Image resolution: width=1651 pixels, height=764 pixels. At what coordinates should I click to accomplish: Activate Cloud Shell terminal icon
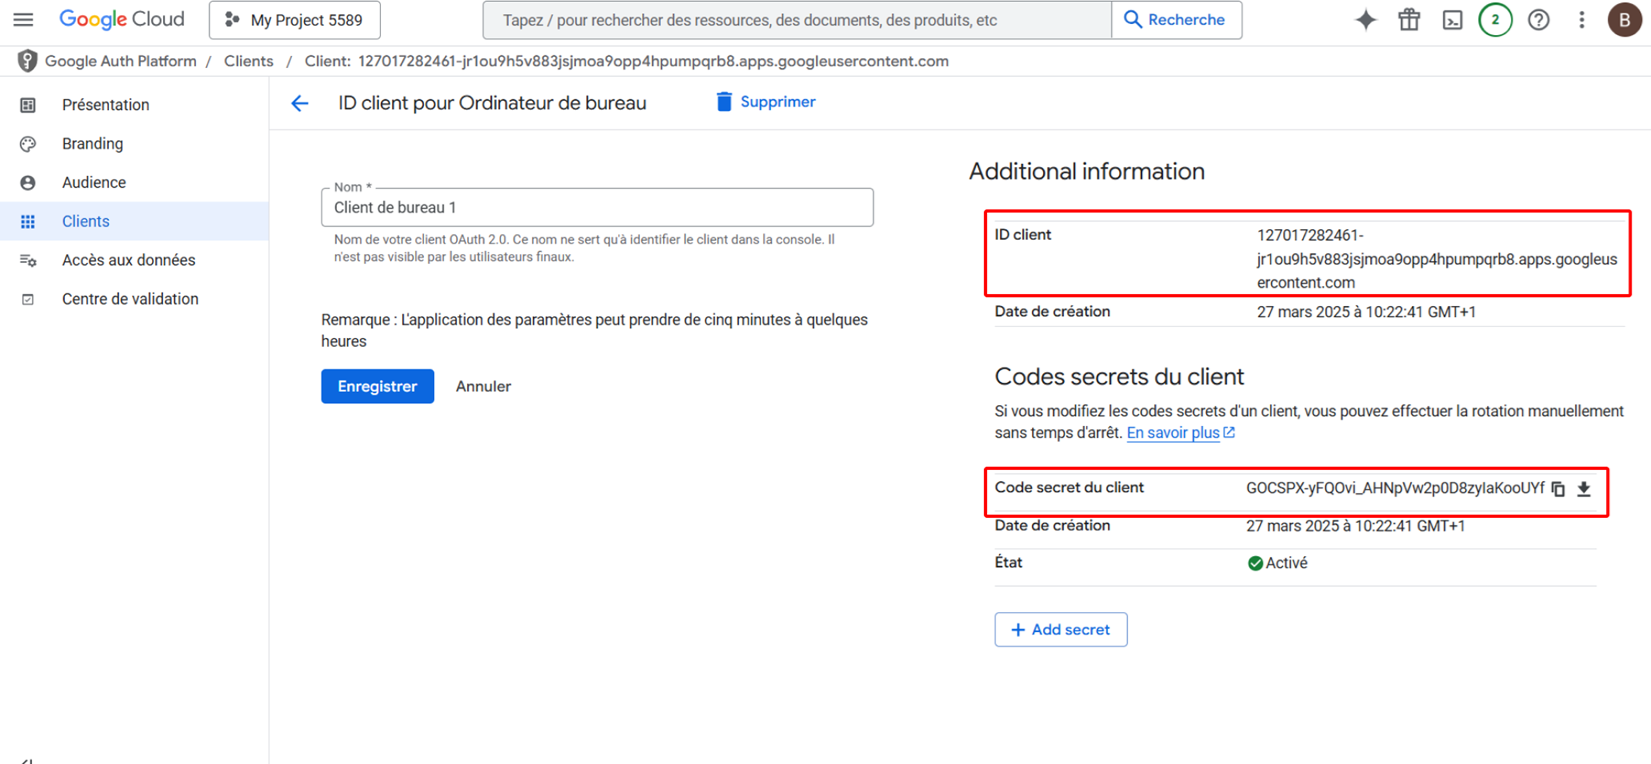point(1452,20)
